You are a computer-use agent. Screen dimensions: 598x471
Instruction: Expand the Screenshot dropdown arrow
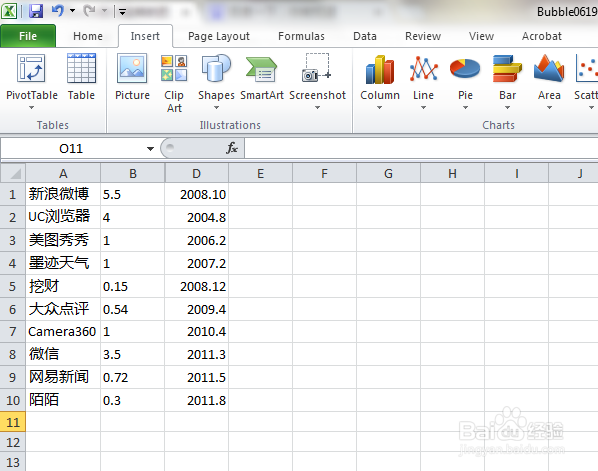(317, 108)
